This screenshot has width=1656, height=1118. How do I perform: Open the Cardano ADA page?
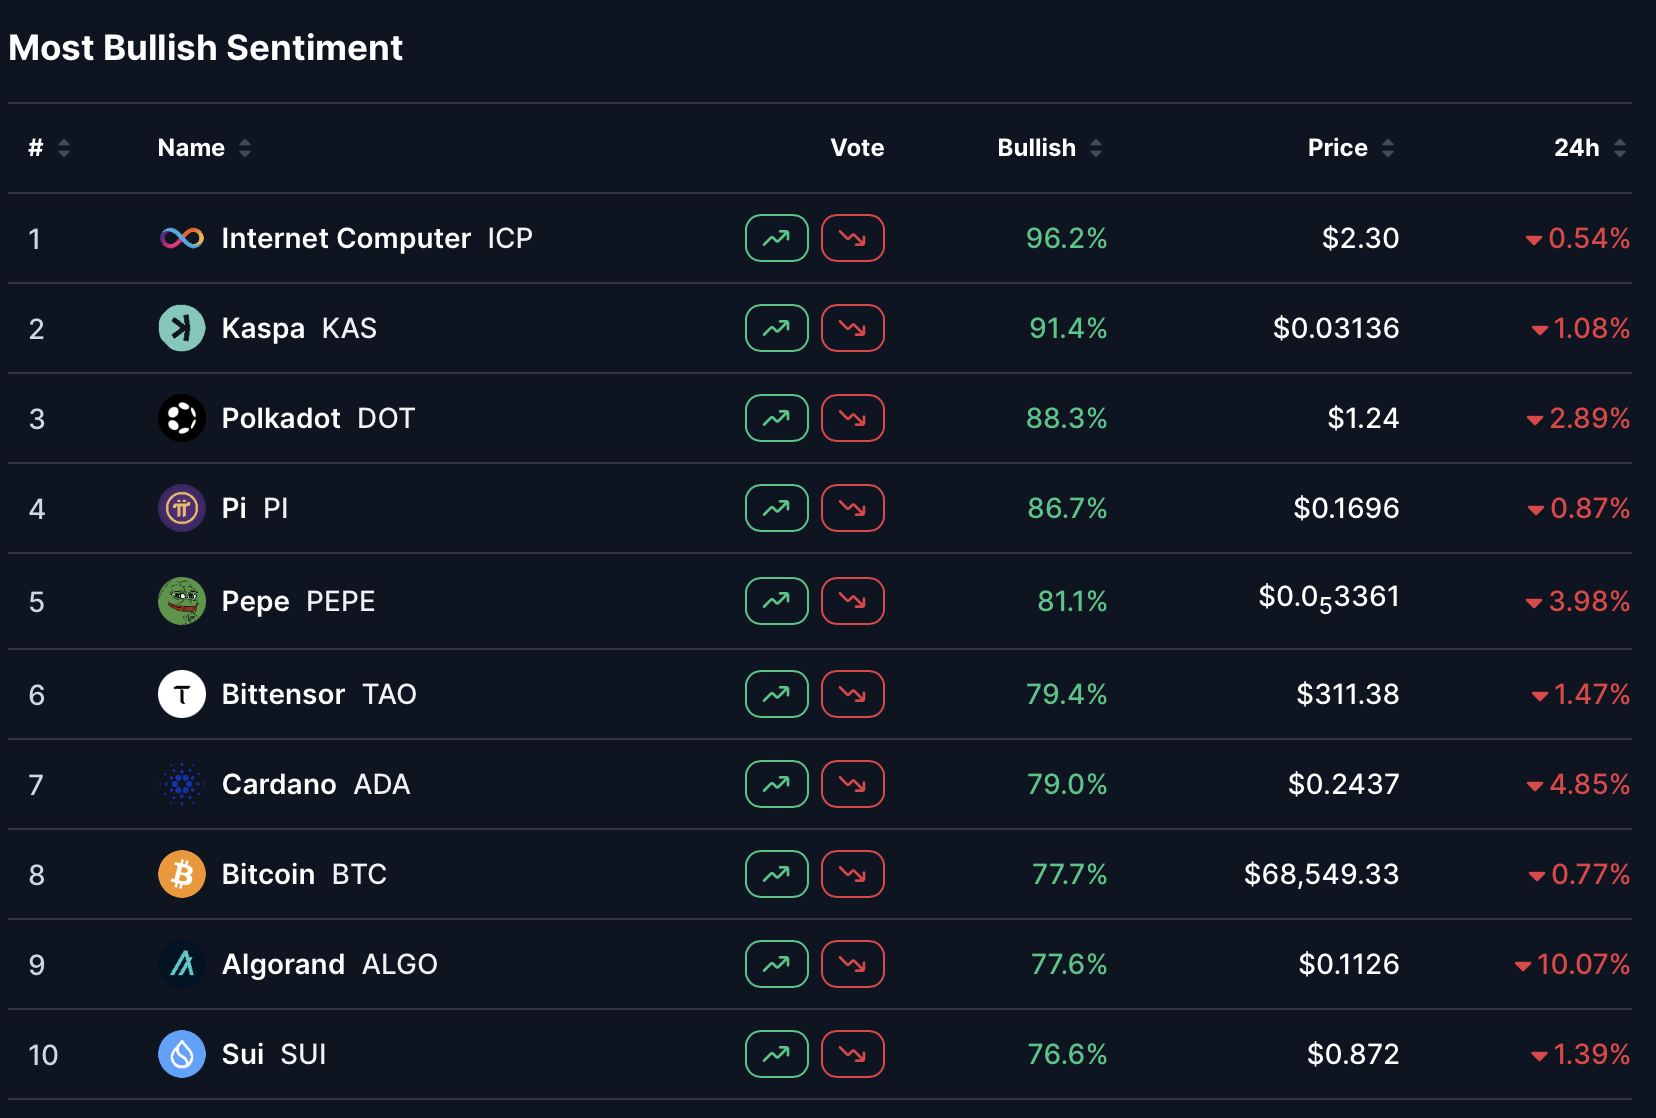280,784
